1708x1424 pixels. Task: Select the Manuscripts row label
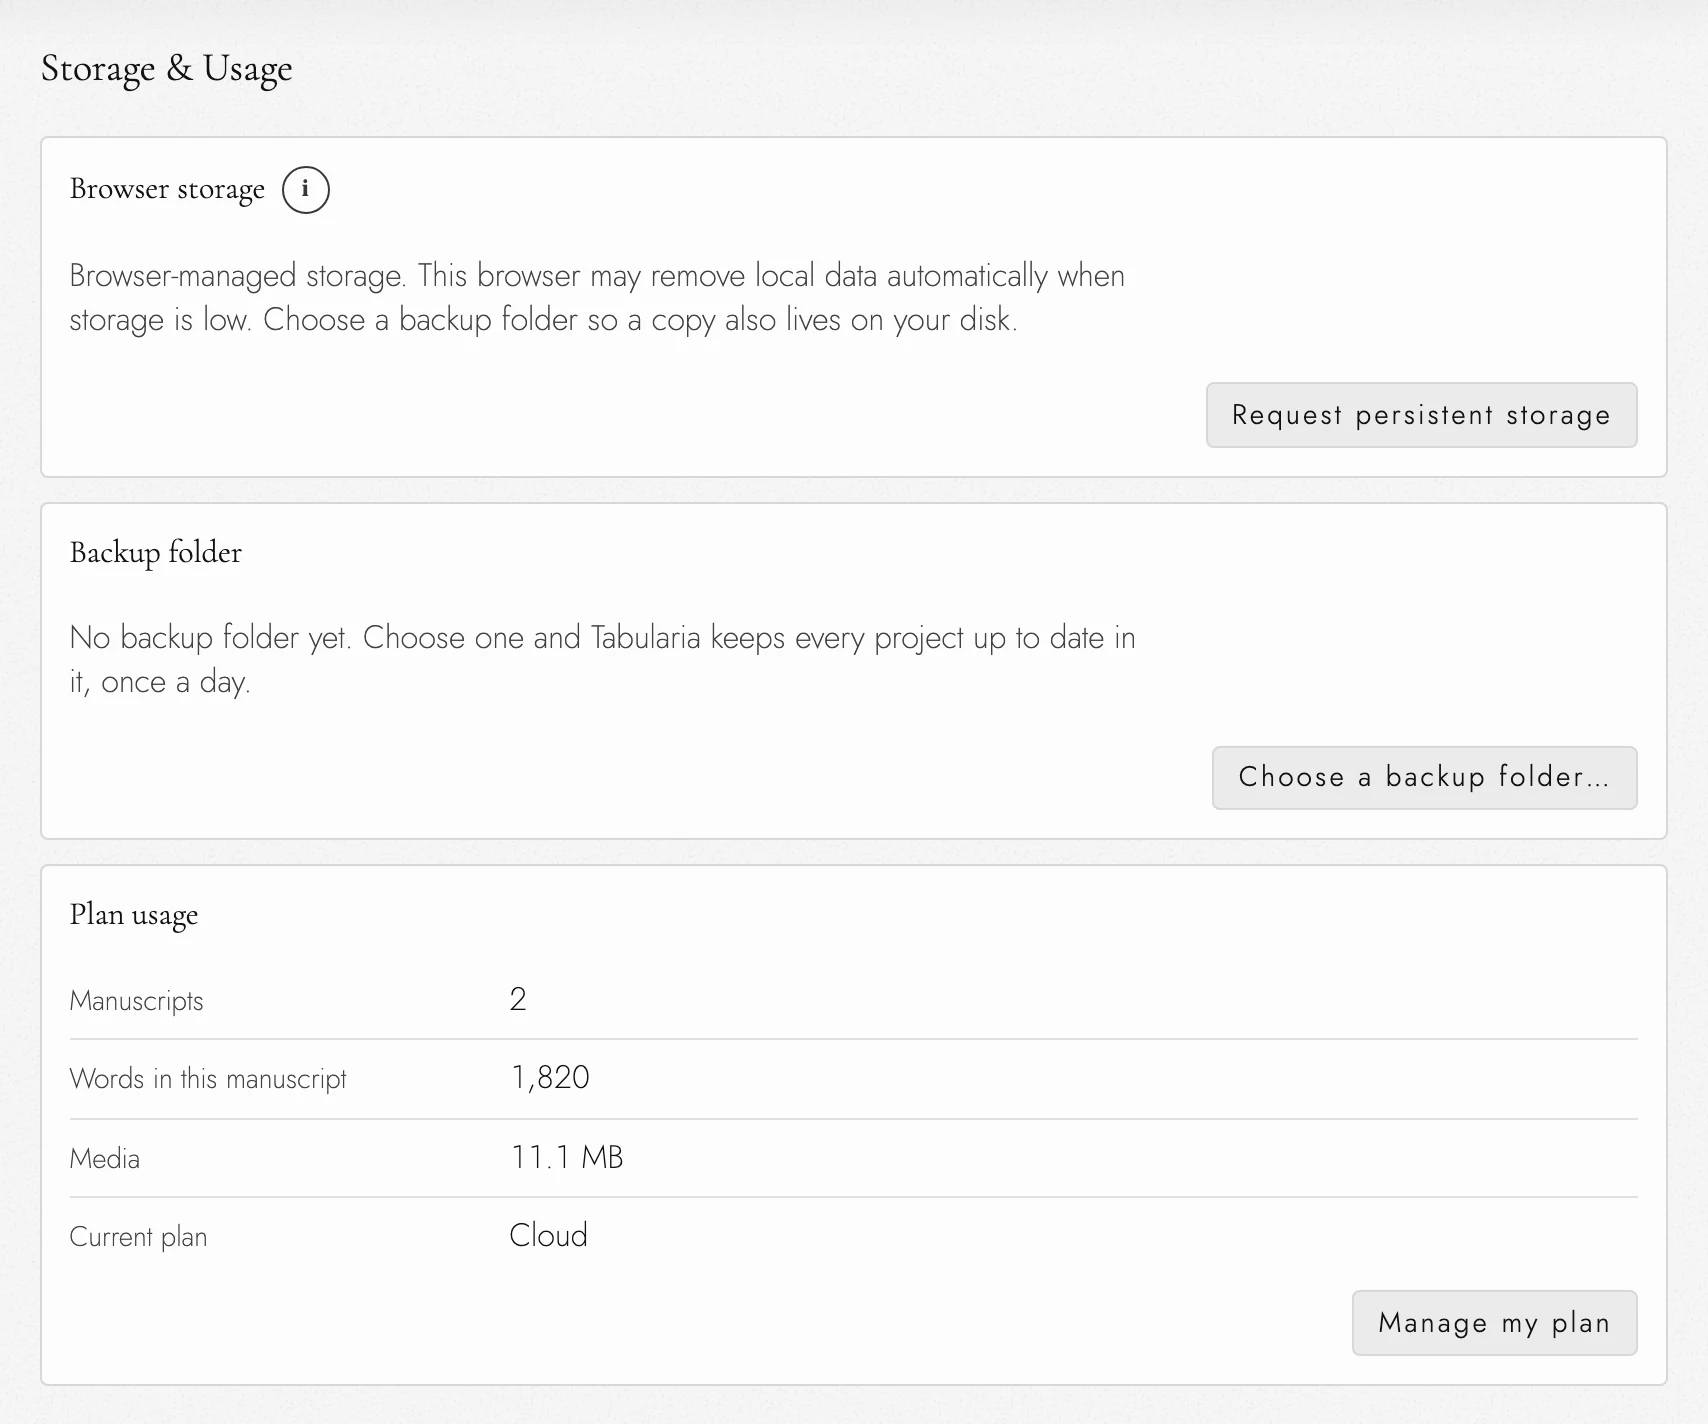(x=137, y=1001)
